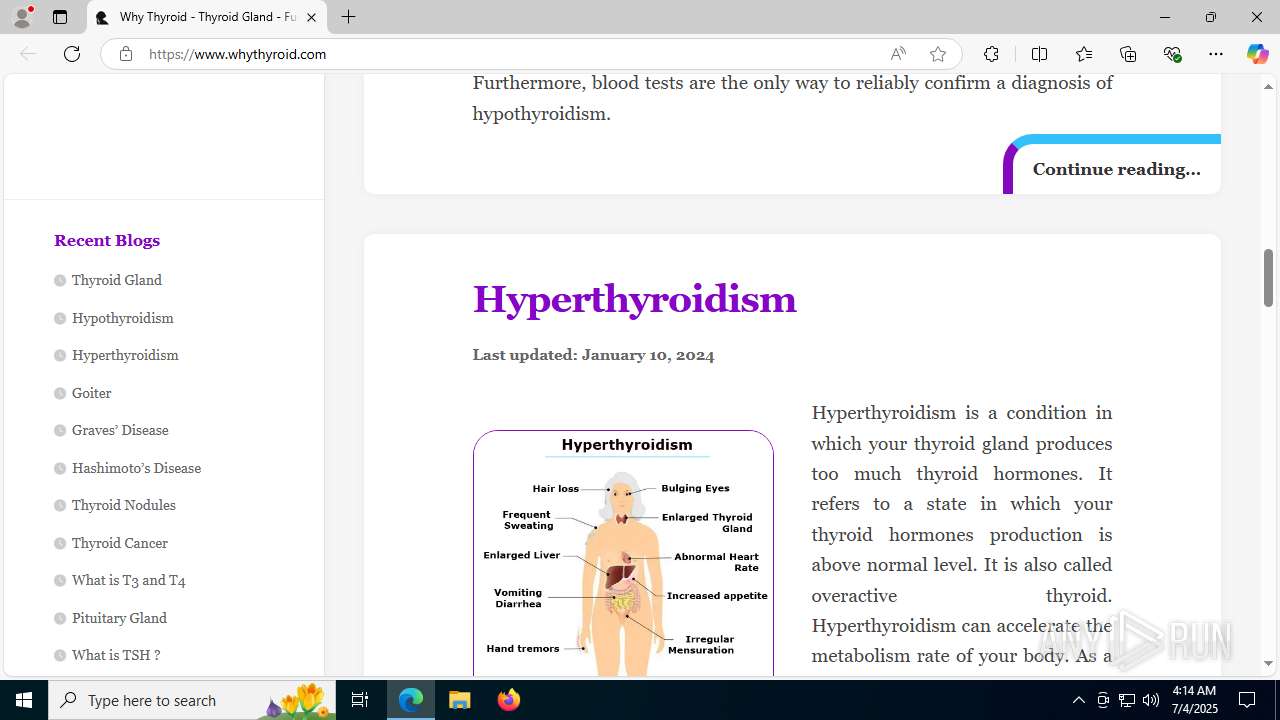Toggle Split screen view
Viewport: 1280px width, 720px height.
pos(1039,54)
